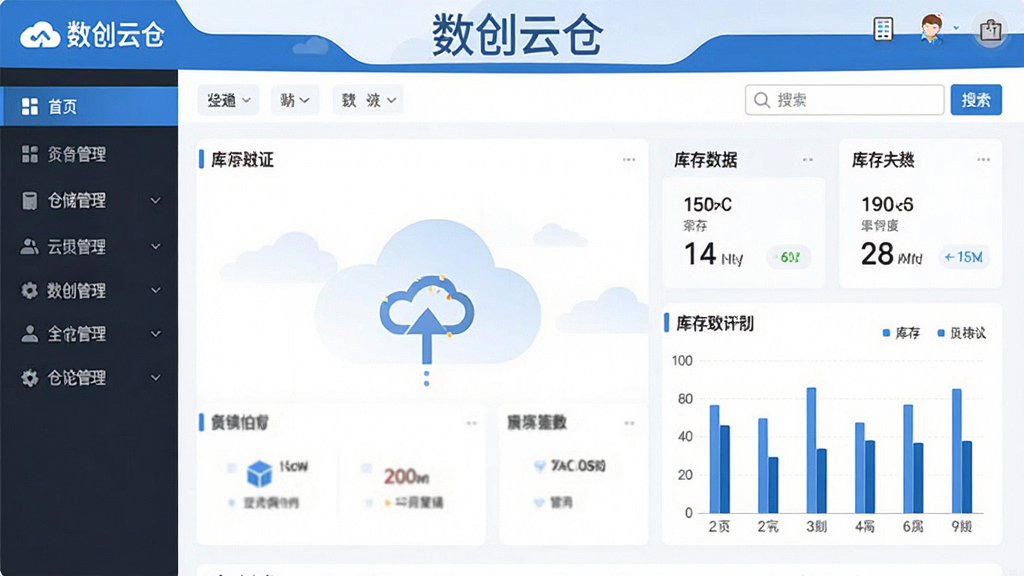Click the 数创云仓 cloud logo icon
This screenshot has width=1024, height=576.
click(40, 35)
